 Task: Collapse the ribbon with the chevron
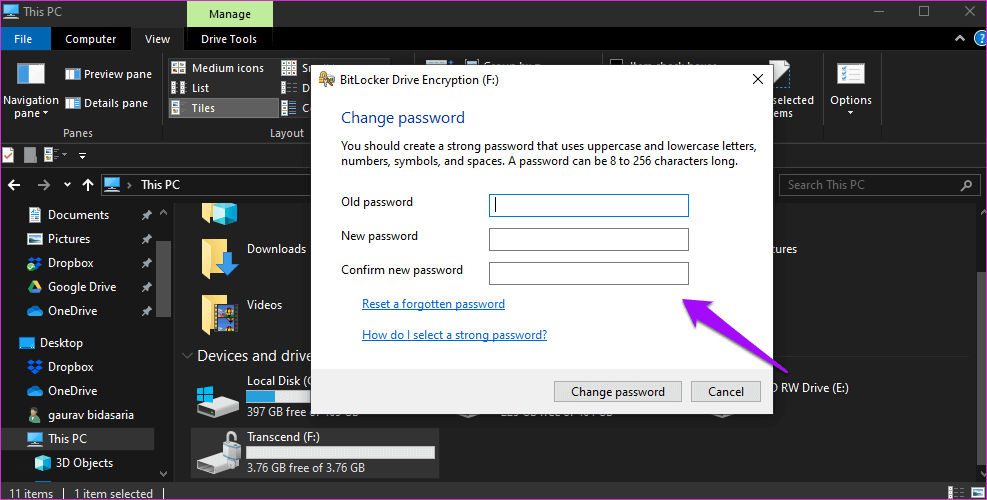tap(960, 38)
